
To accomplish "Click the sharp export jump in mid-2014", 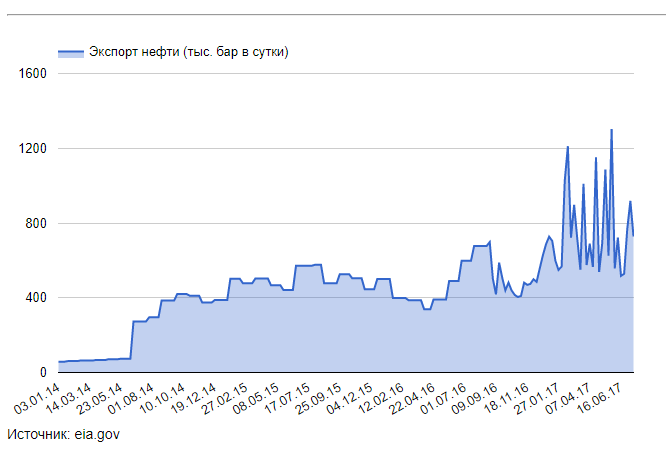I will pyautogui.click(x=132, y=340).
